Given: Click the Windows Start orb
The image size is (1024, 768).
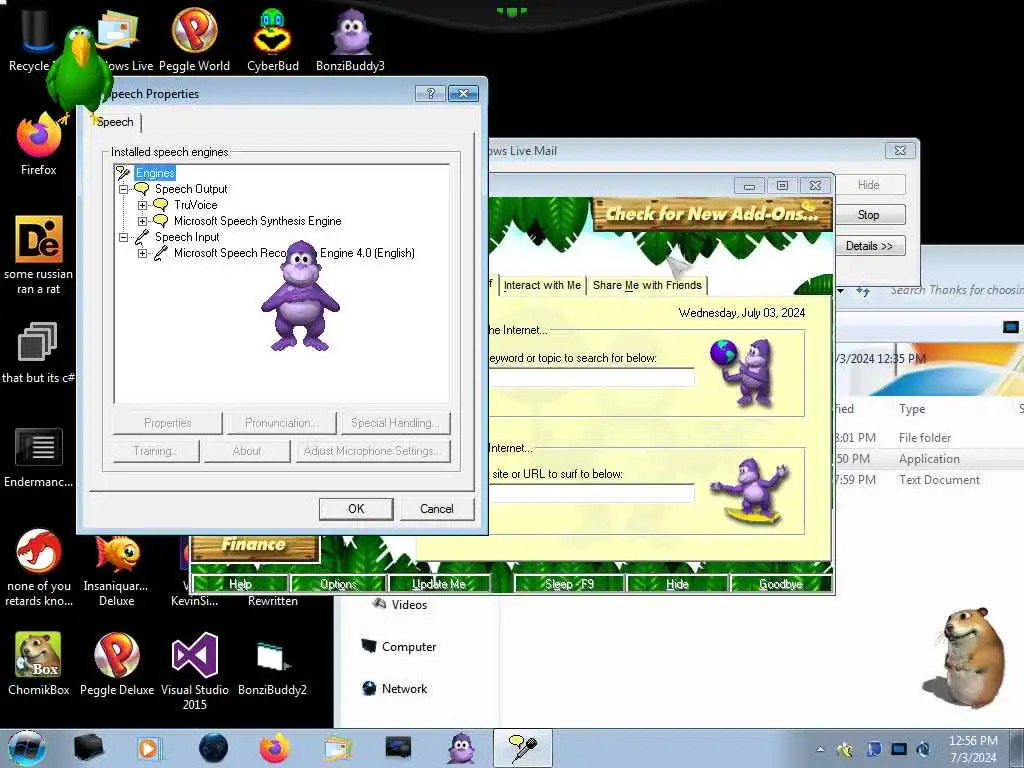Looking at the screenshot, I should [x=27, y=748].
